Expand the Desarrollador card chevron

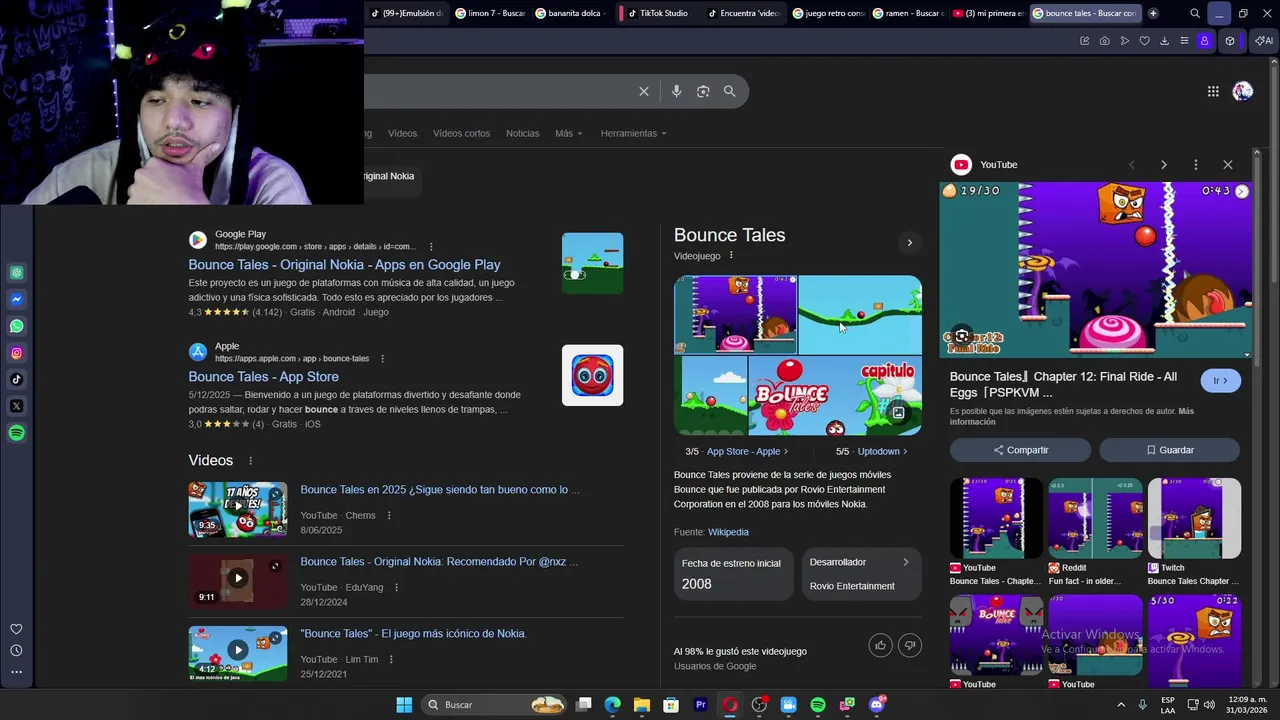click(x=906, y=562)
